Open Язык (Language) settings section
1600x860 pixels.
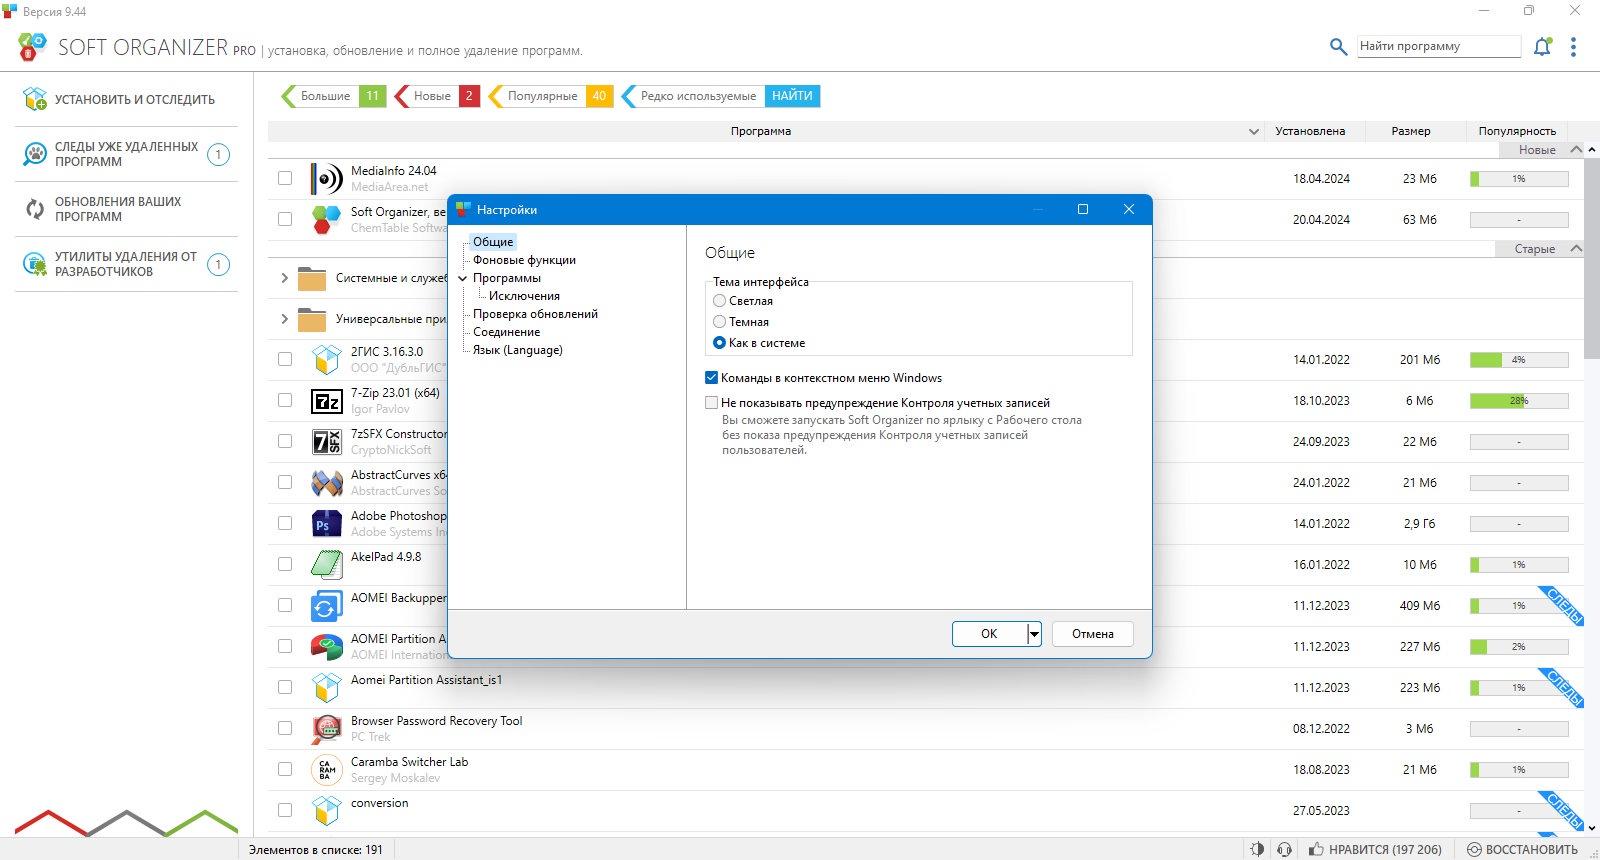pos(517,350)
